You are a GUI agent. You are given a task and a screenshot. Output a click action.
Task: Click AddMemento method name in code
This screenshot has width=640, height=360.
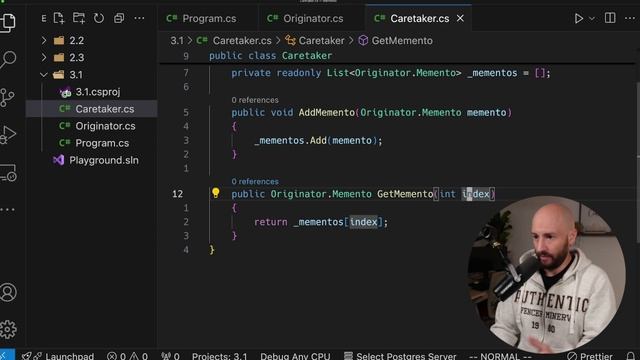click(327, 113)
